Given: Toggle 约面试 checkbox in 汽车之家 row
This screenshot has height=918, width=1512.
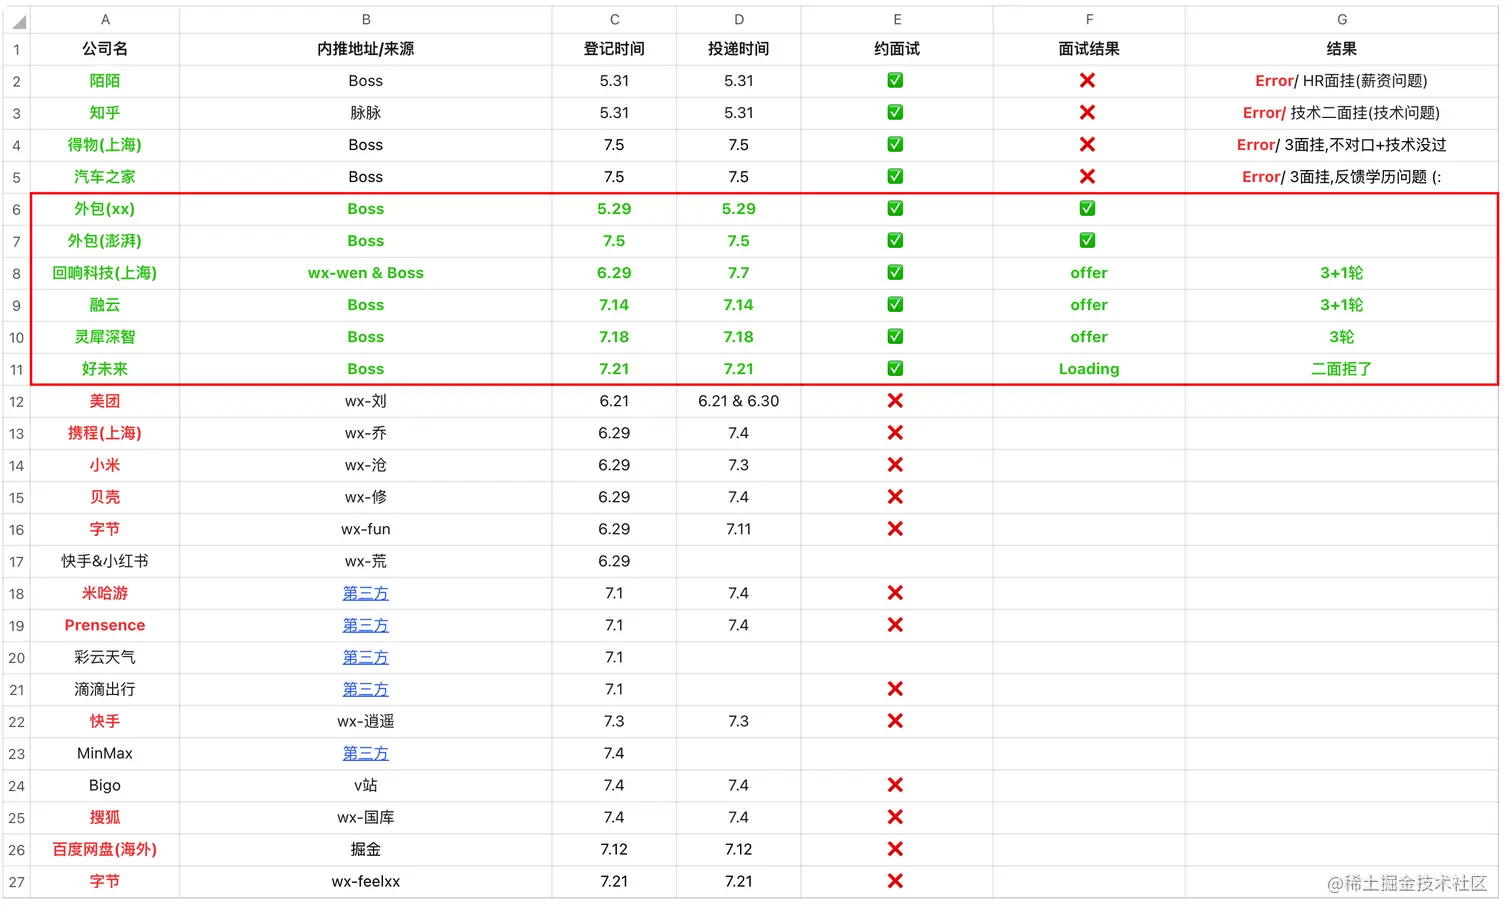Looking at the screenshot, I should coord(896,177).
